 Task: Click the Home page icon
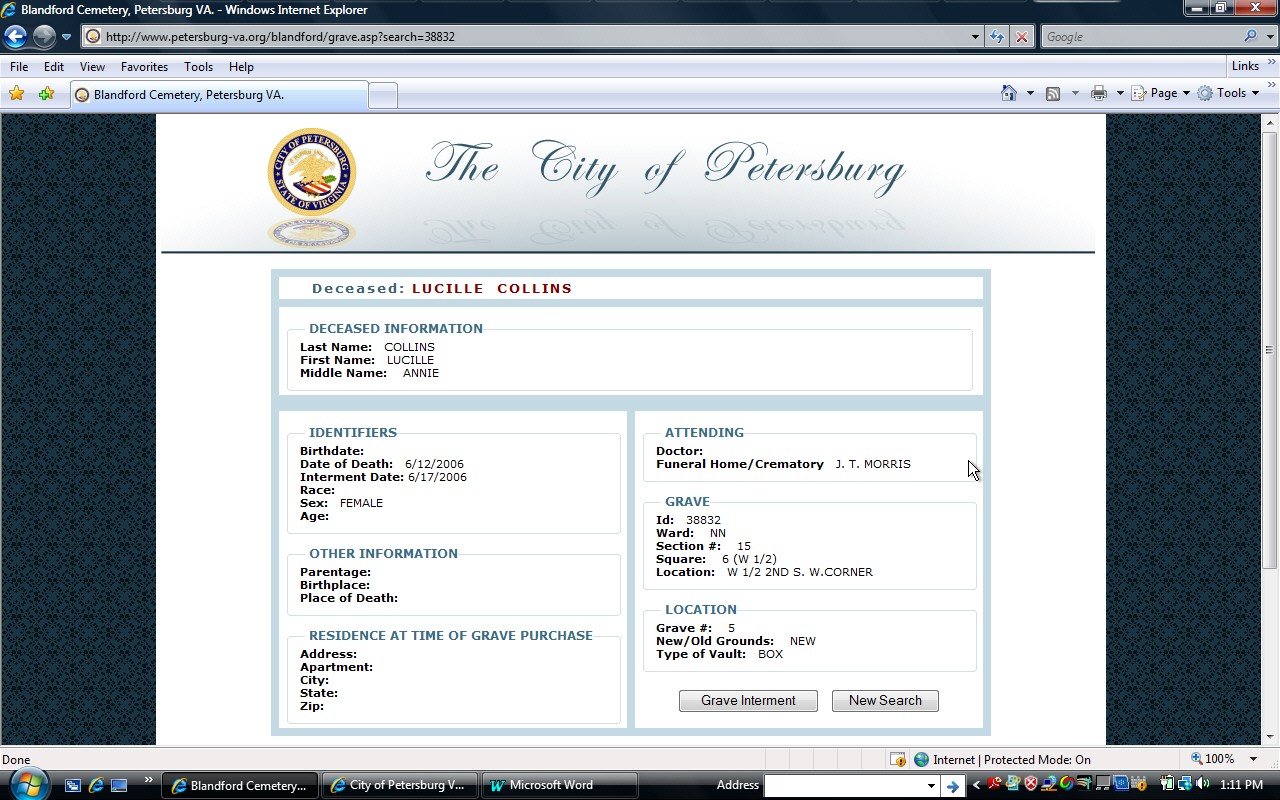tap(1009, 93)
